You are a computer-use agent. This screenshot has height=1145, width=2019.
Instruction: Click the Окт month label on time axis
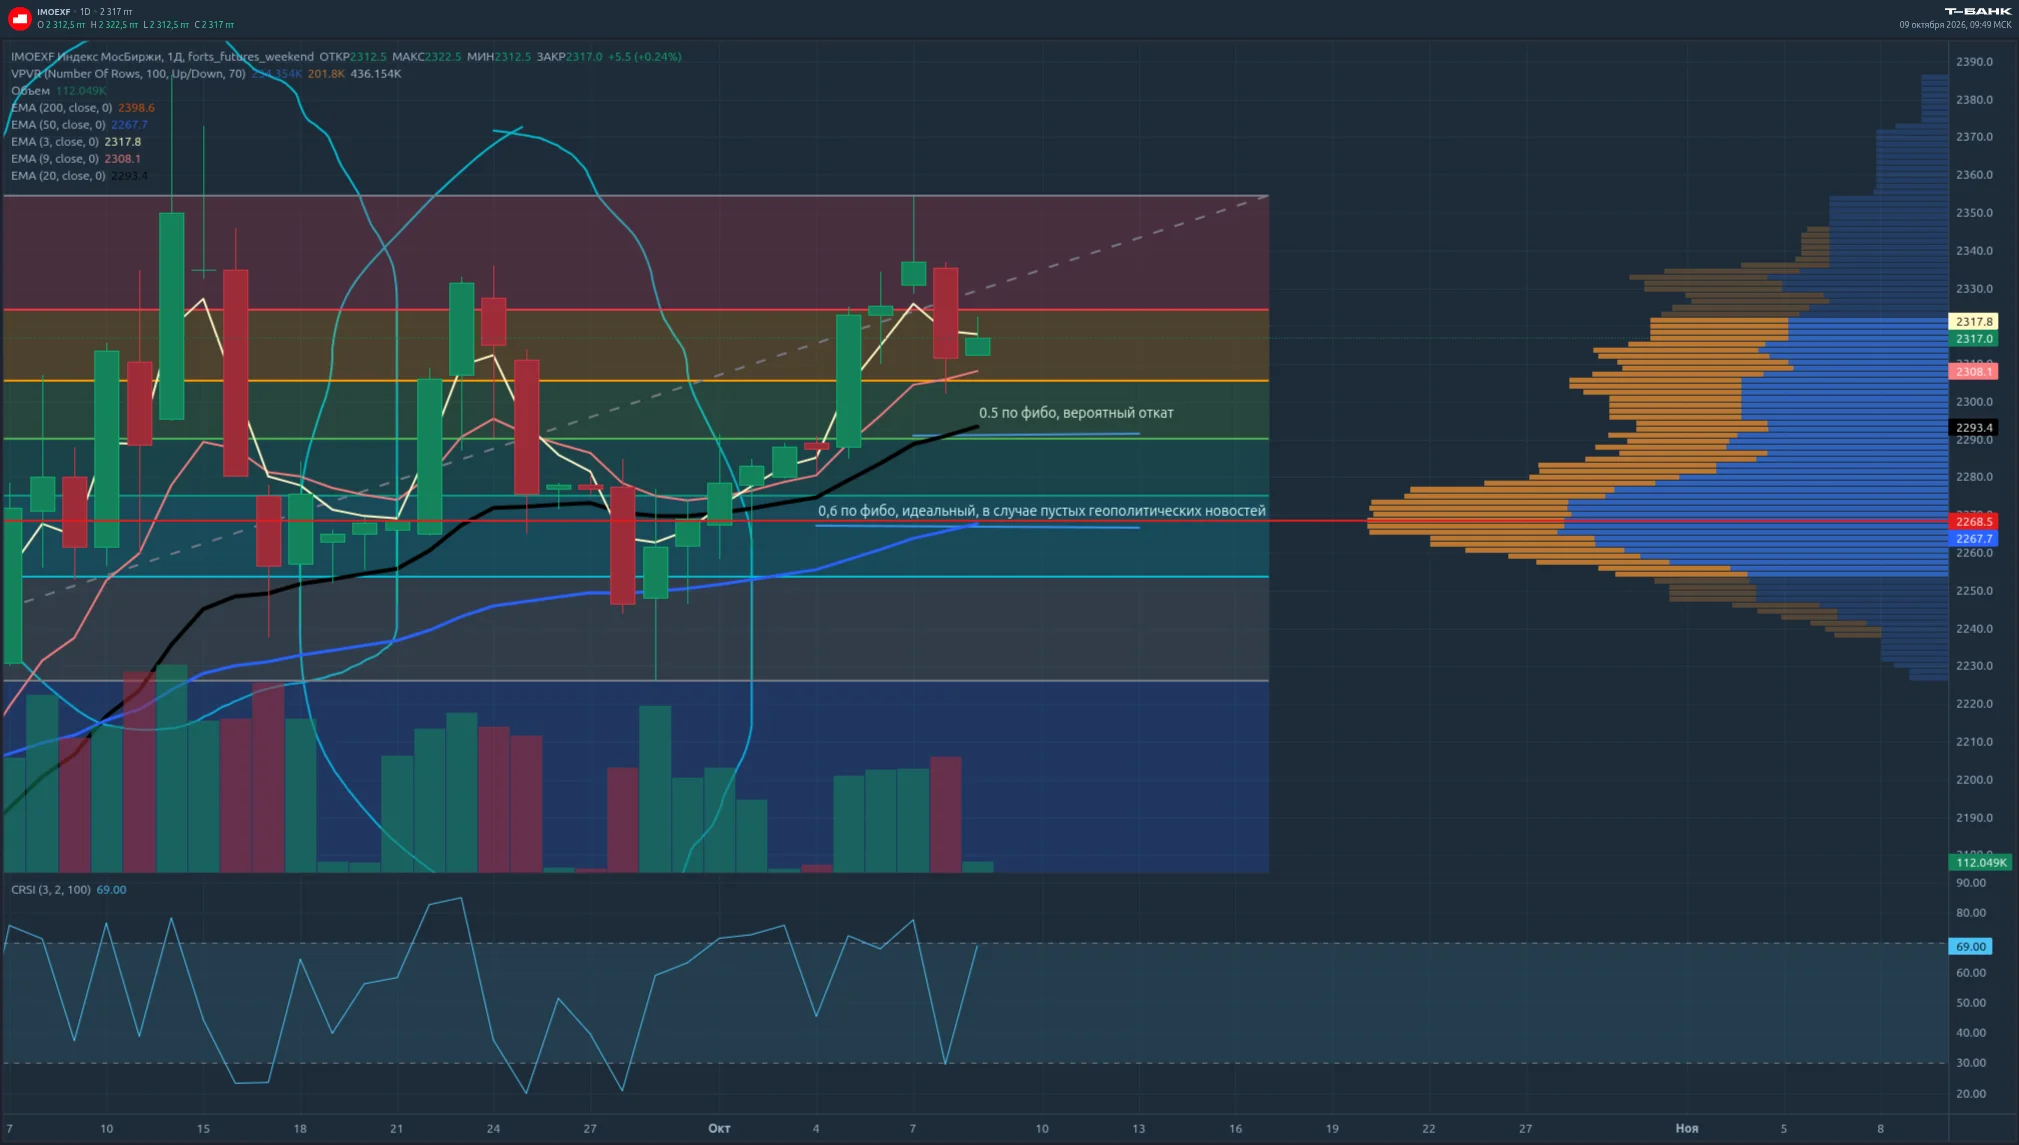[x=719, y=1129]
